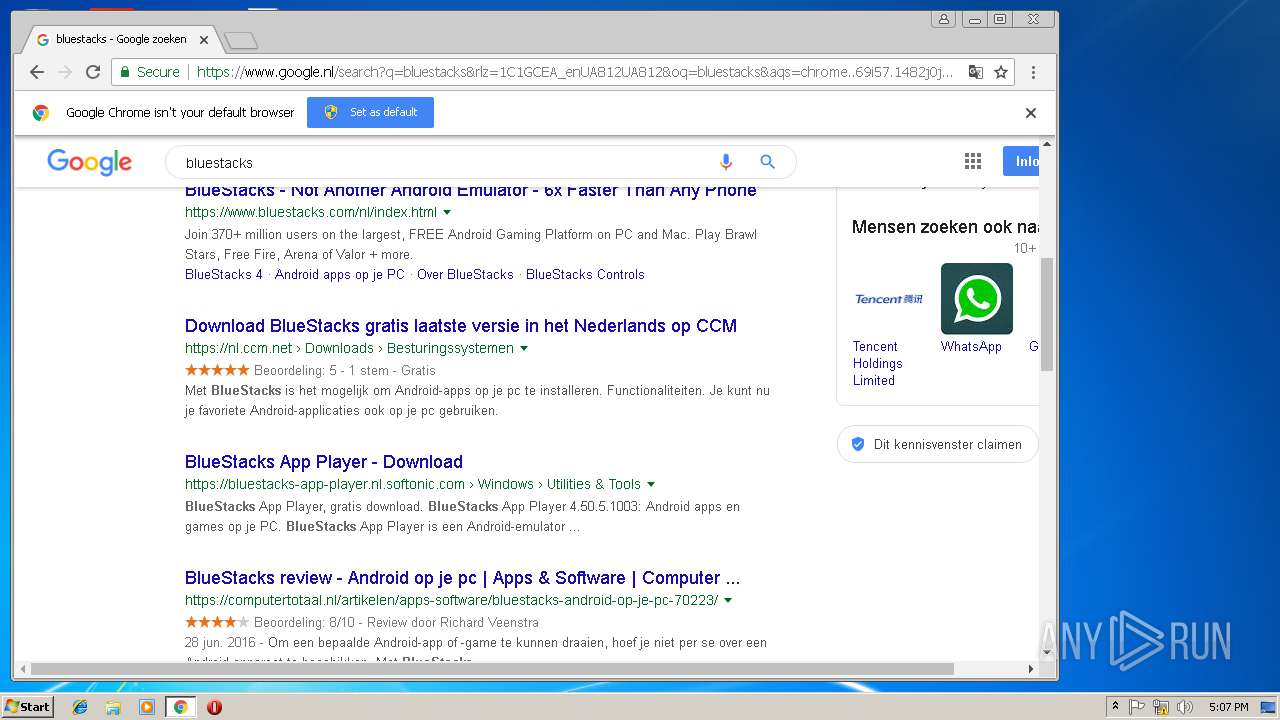
Task: Click the Chrome user profile icon
Action: coord(943,19)
